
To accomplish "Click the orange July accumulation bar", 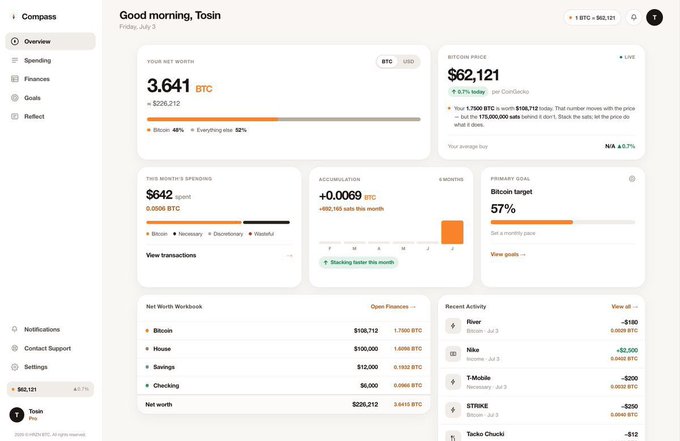I will pos(452,232).
